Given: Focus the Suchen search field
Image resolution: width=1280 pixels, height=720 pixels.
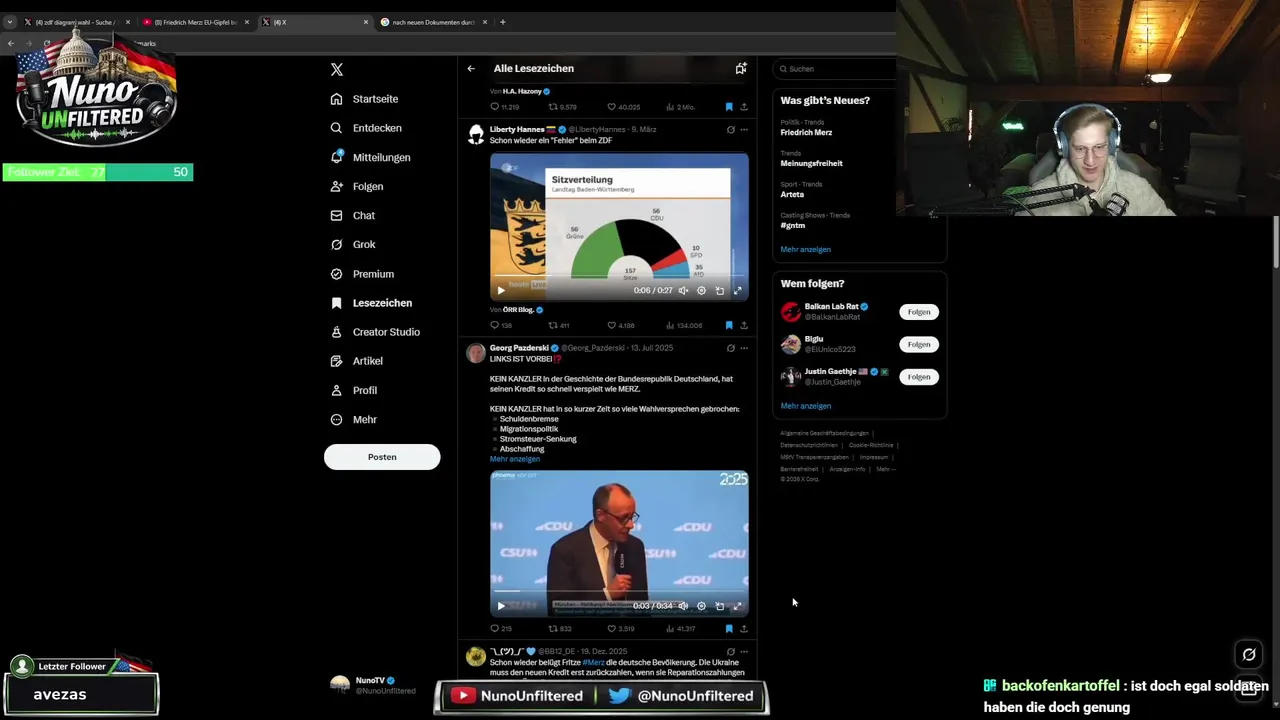Looking at the screenshot, I should coord(838,69).
